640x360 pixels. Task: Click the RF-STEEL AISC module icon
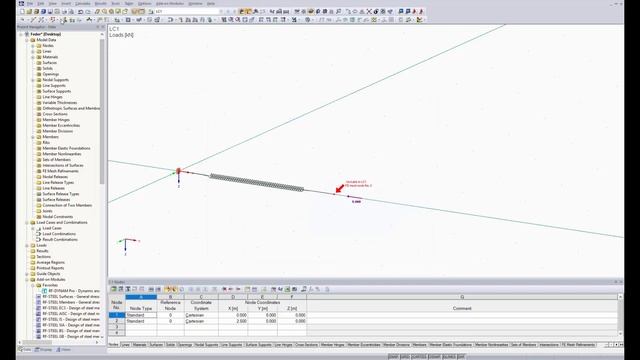tap(39, 314)
